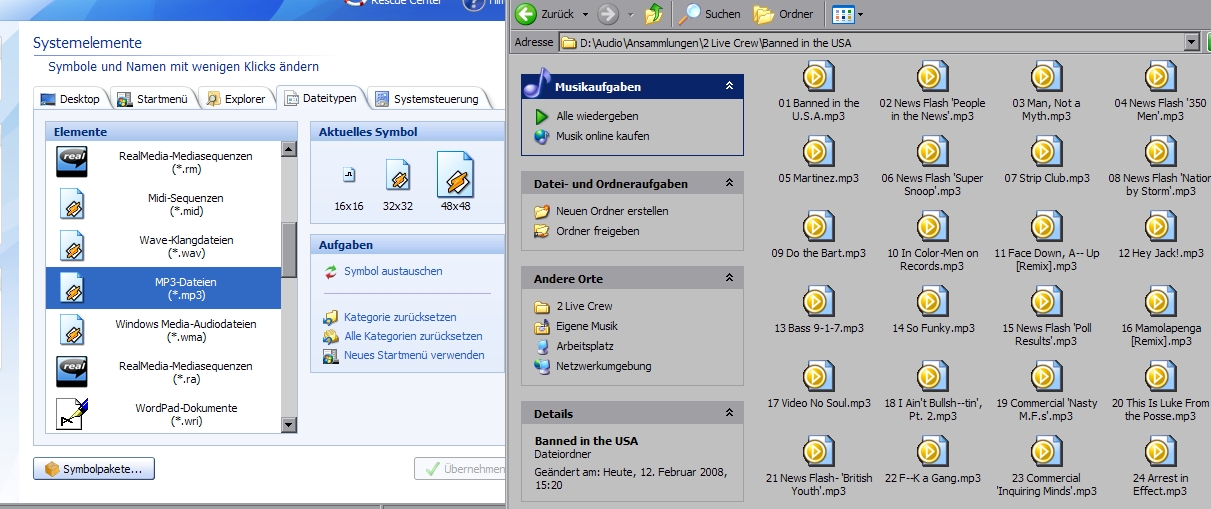Click Ordner freigeben link
Viewport: 1211px width, 509px height.
click(x=598, y=231)
